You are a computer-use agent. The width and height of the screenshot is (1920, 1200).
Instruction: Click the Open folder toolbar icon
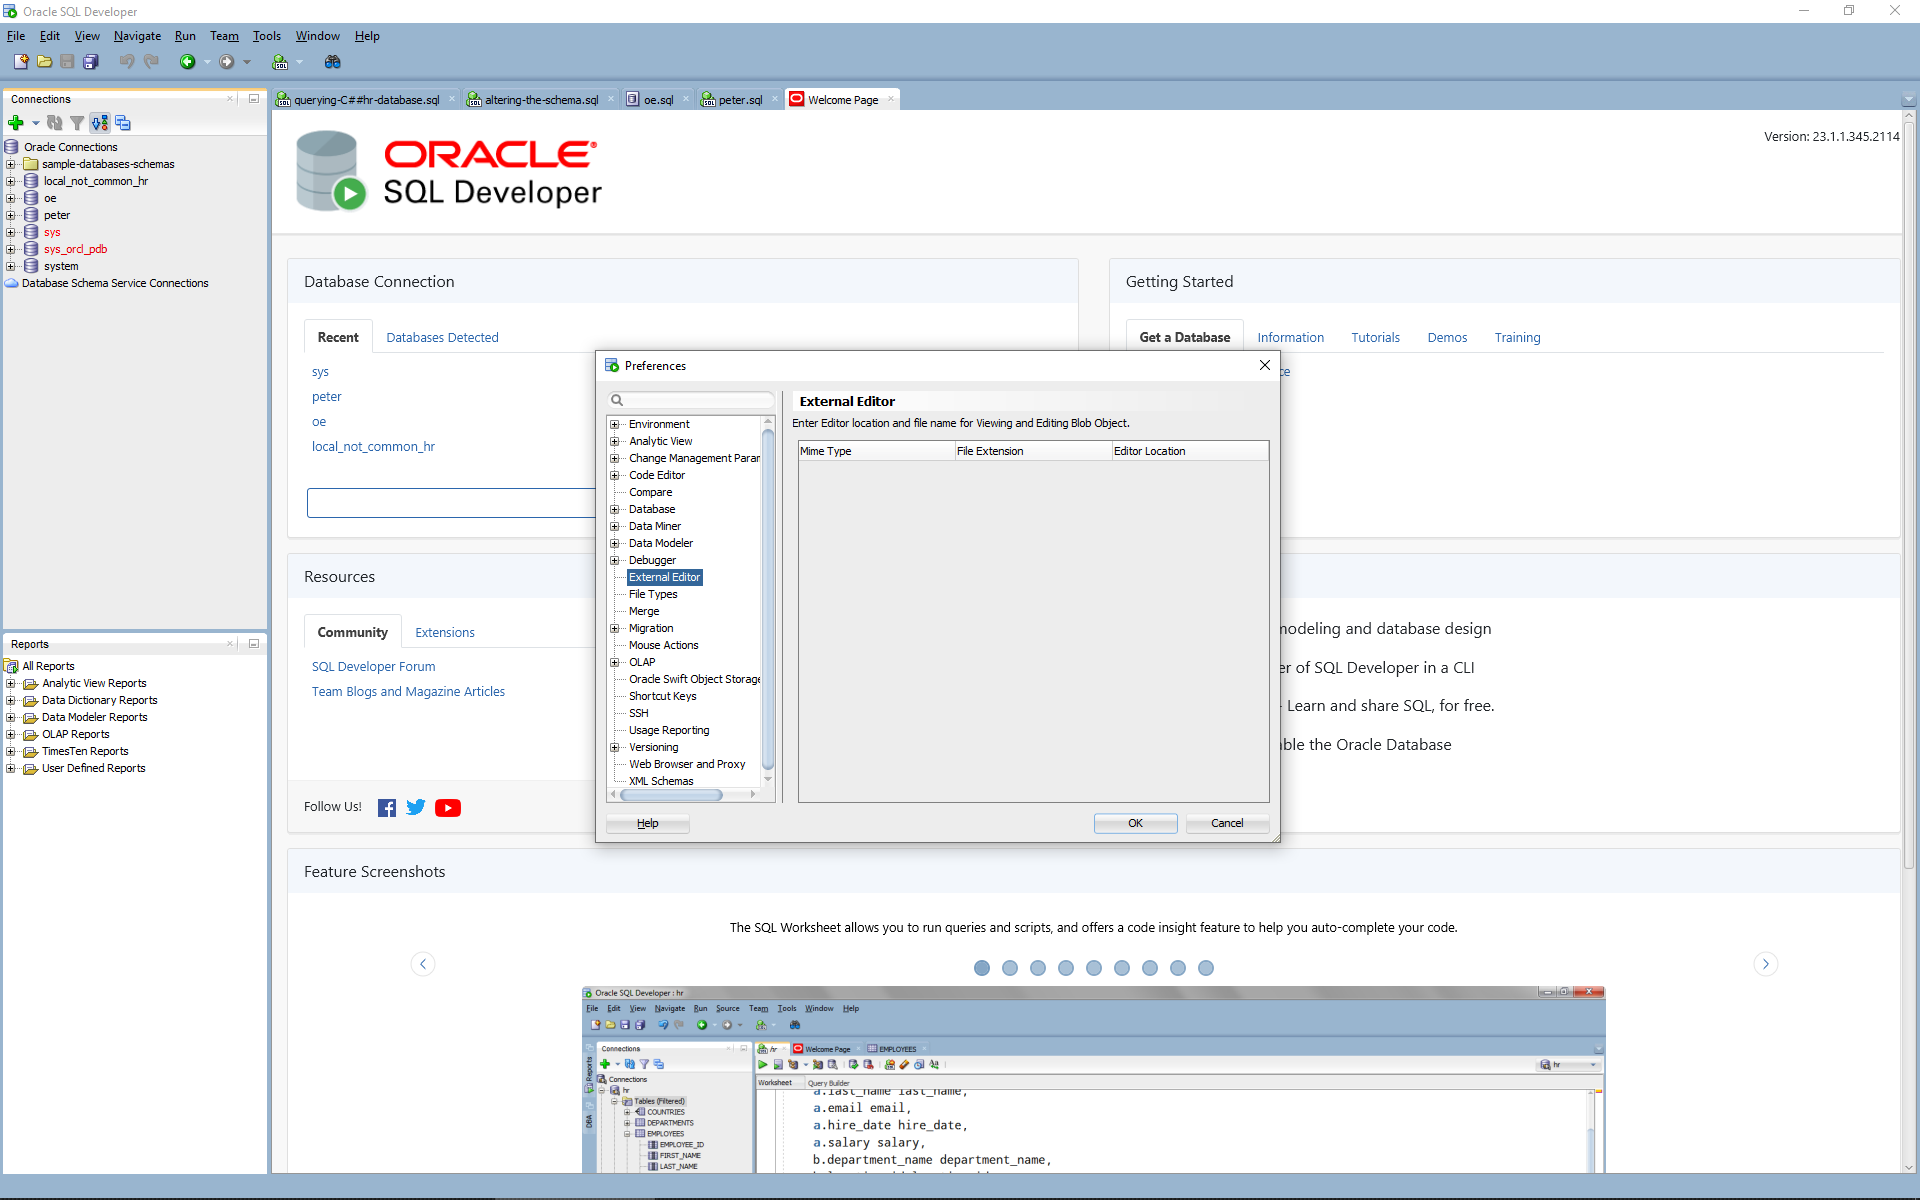pyautogui.click(x=44, y=62)
